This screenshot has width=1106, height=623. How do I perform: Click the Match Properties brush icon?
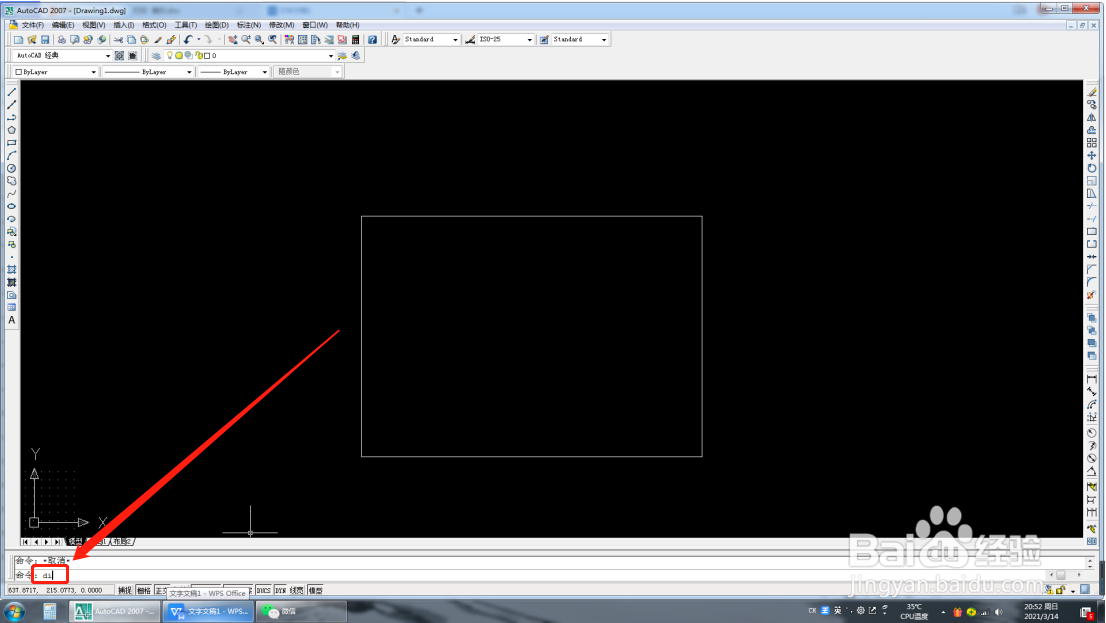[x=171, y=40]
